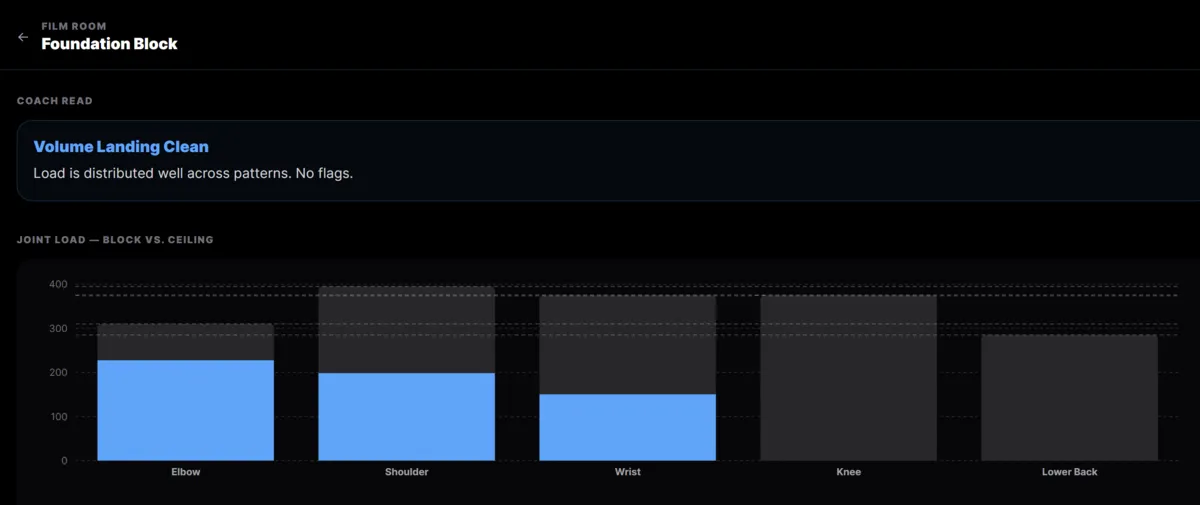Click the JOINT LOAD — BLOCK VS. CEILING heading
Image resolution: width=1200 pixels, height=505 pixels.
tap(115, 240)
